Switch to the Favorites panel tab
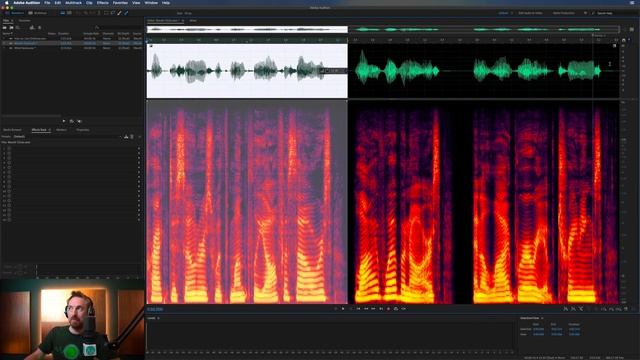640x360 pixels. coord(24,20)
